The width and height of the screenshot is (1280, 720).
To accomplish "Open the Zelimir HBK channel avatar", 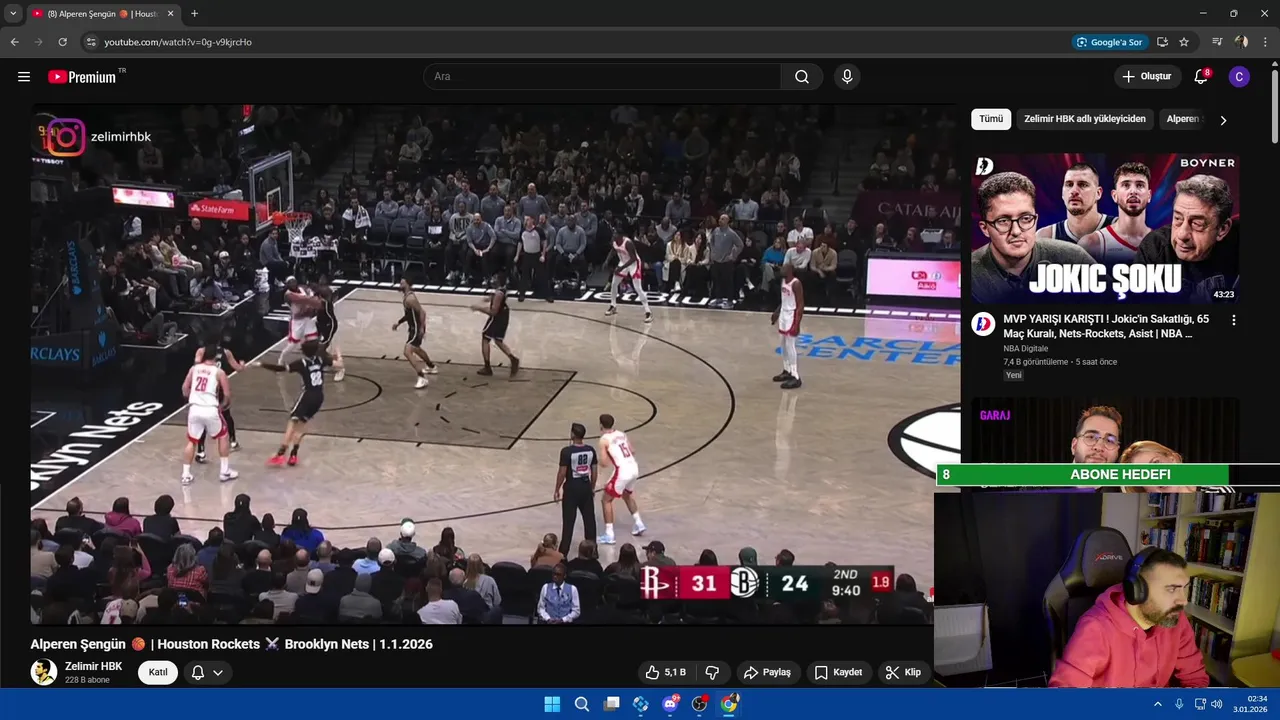I will tap(44, 672).
